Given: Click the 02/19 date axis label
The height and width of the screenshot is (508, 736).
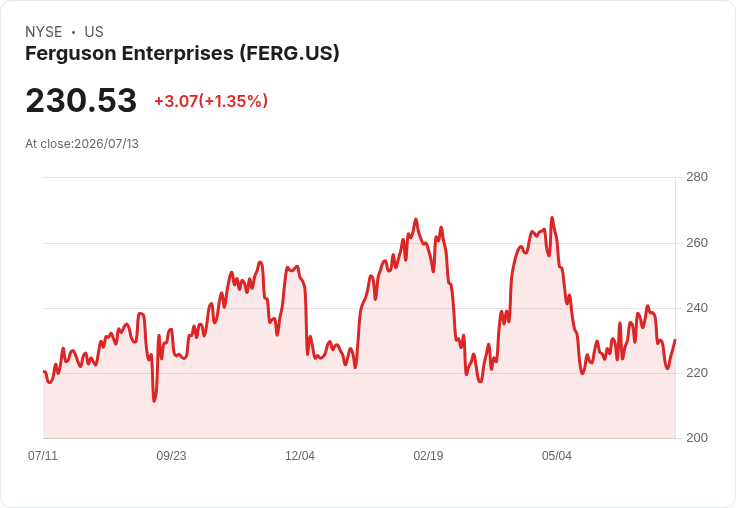Looking at the screenshot, I should coord(428,455).
